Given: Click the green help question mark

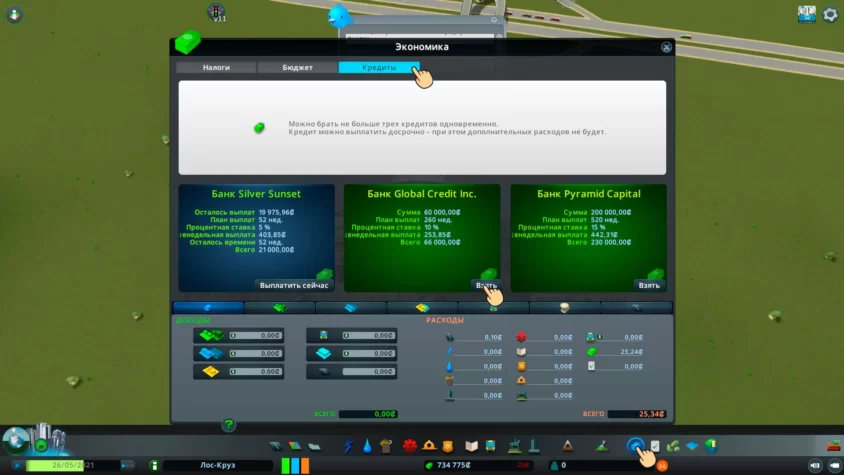Looking at the screenshot, I should 228,425.
